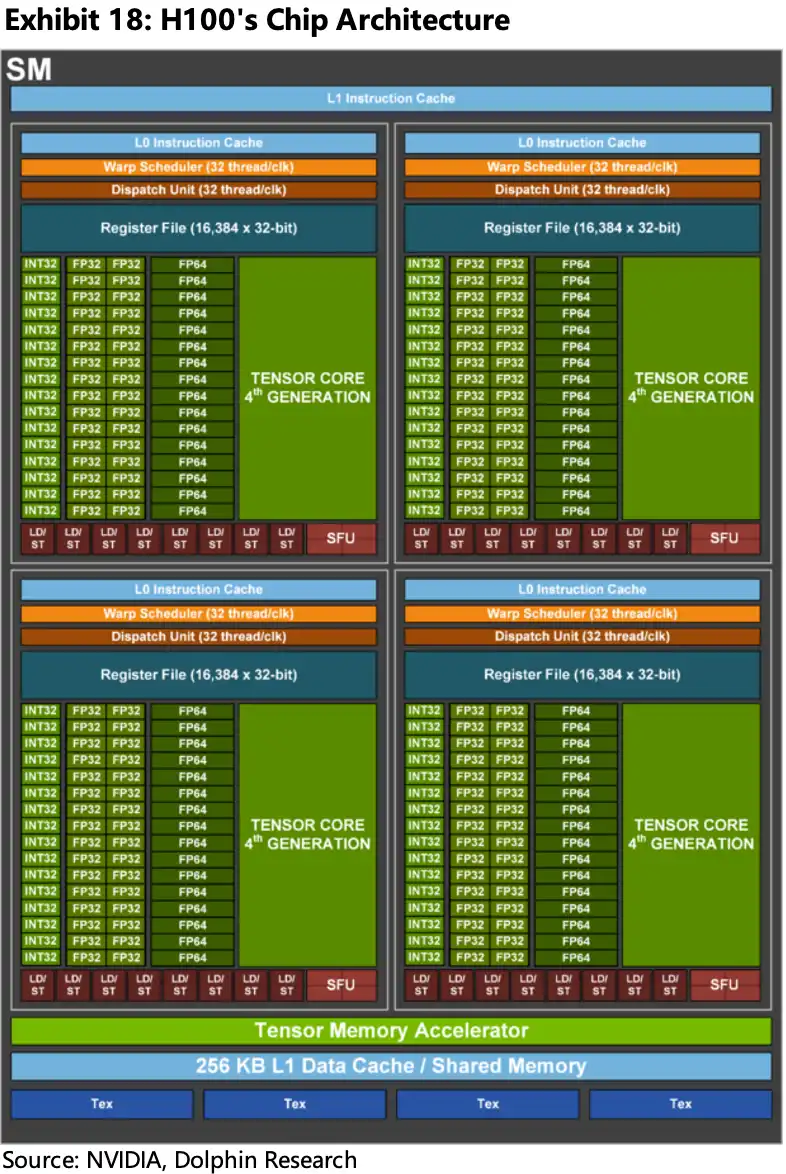
Task: Select 'L0 Instruction Cache' in top-left partition
Action: [x=198, y=143]
